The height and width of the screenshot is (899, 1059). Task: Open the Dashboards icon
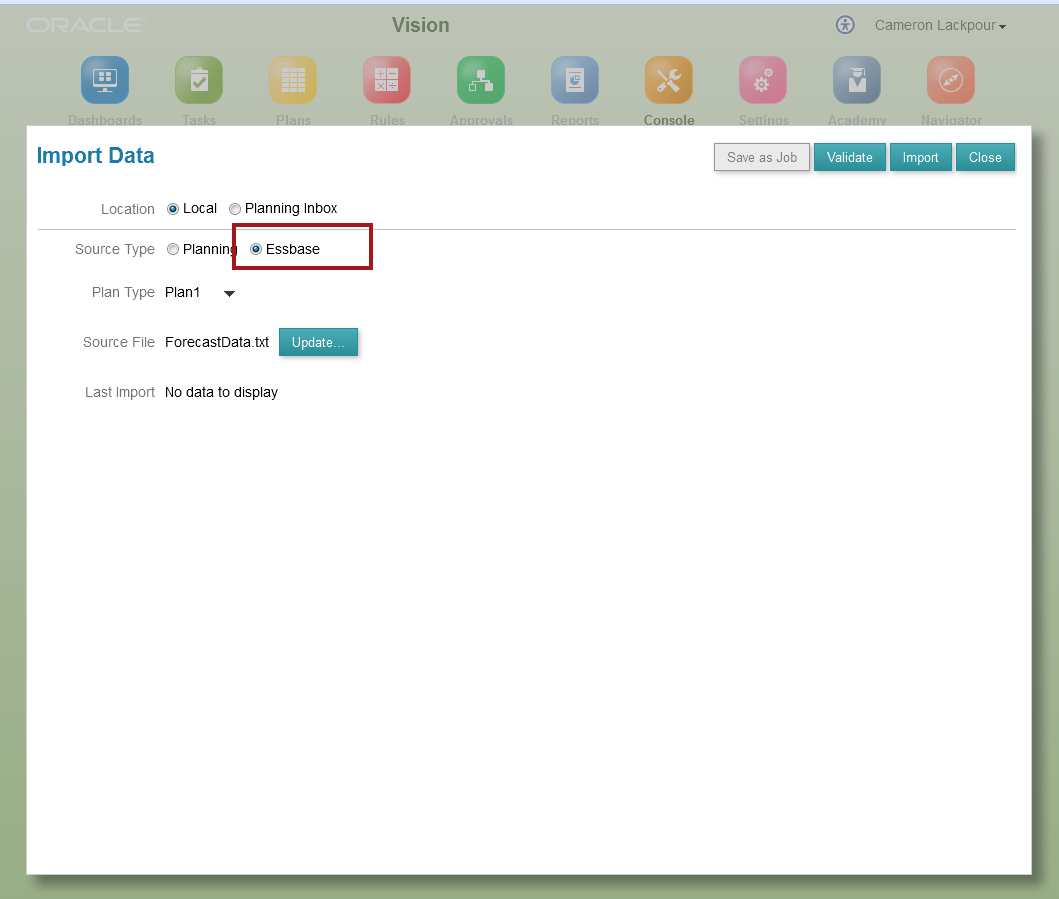point(105,80)
